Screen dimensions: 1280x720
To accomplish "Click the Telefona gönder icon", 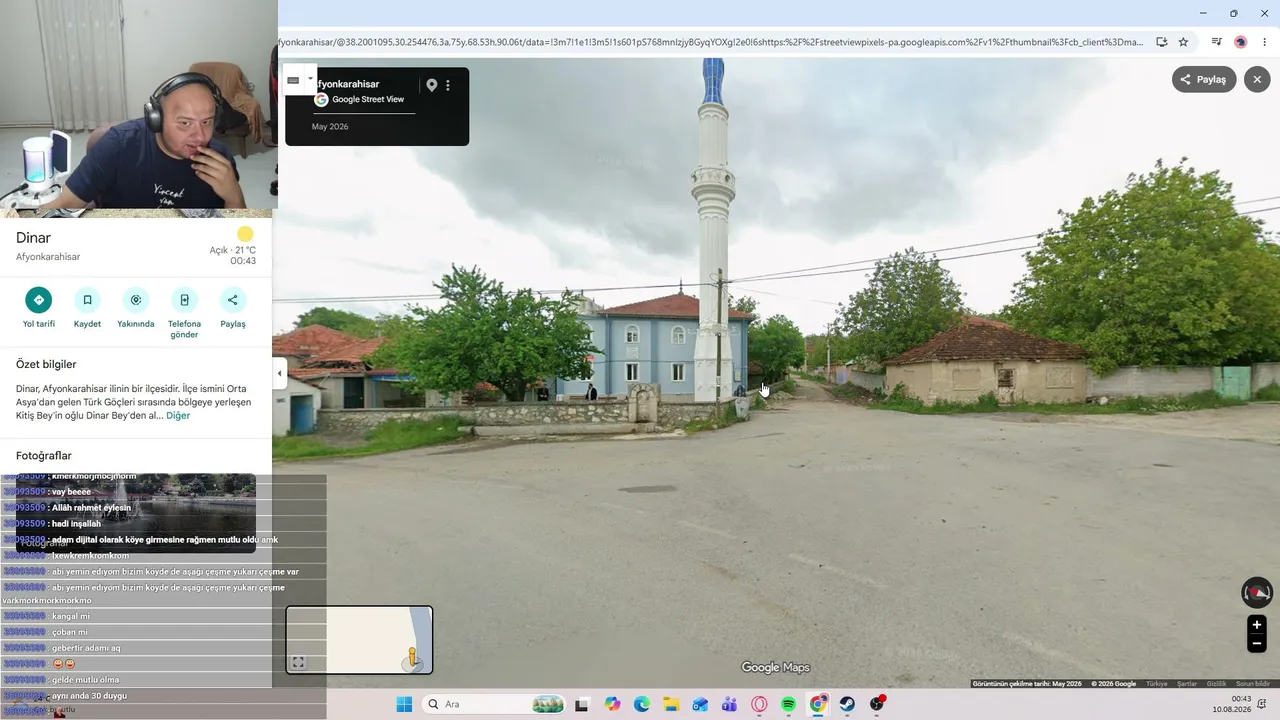I will pos(184,300).
